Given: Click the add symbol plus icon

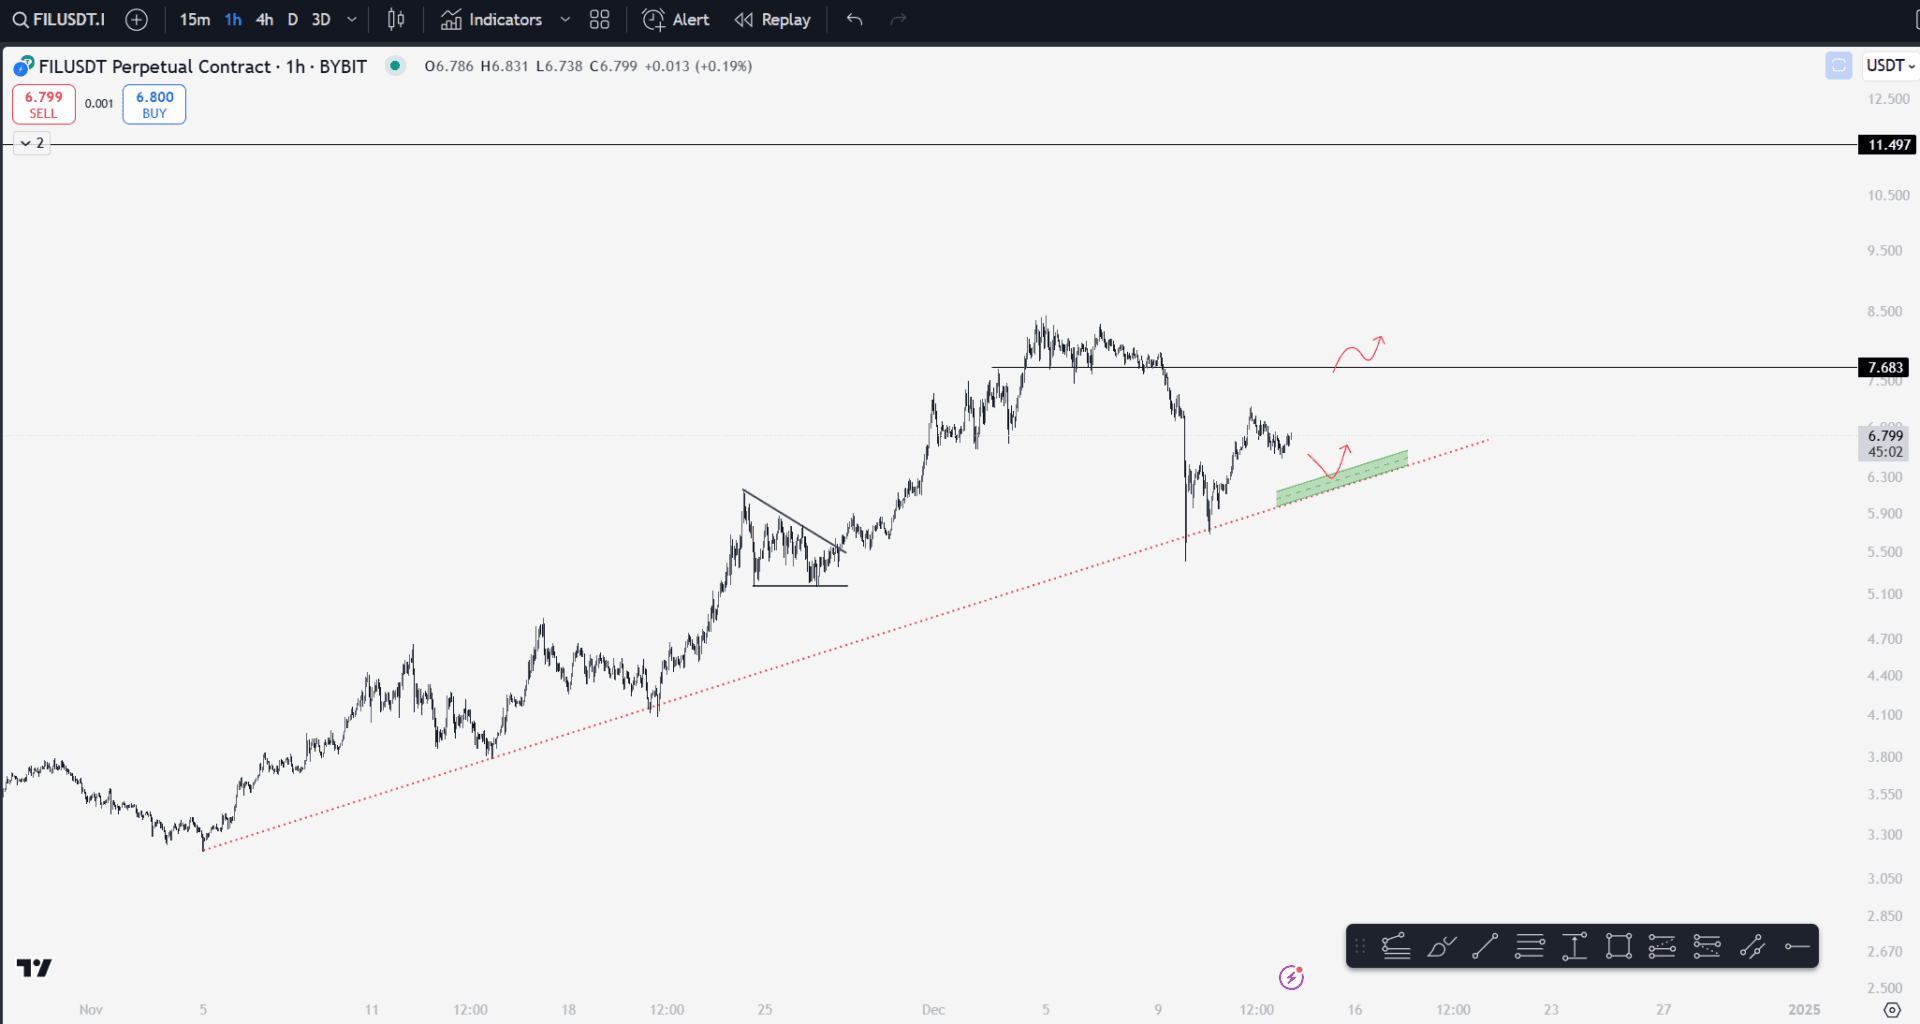Looking at the screenshot, I should pyautogui.click(x=137, y=20).
